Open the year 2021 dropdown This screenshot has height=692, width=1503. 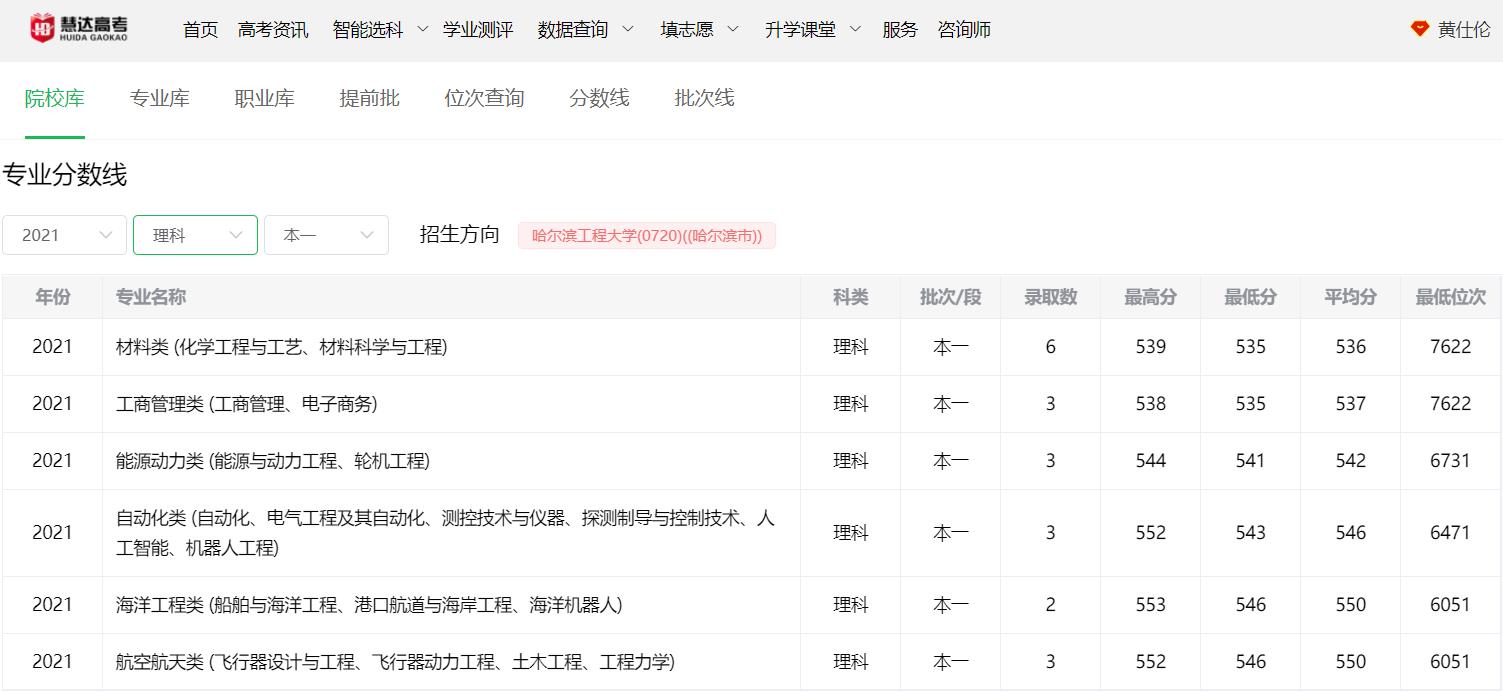point(64,235)
